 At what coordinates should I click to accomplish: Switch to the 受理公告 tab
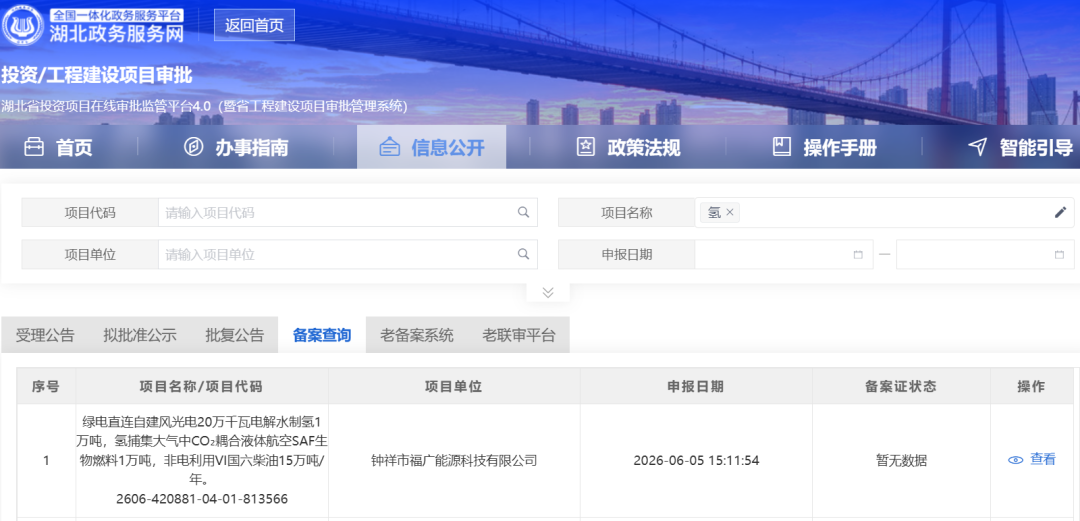pyautogui.click(x=45, y=336)
